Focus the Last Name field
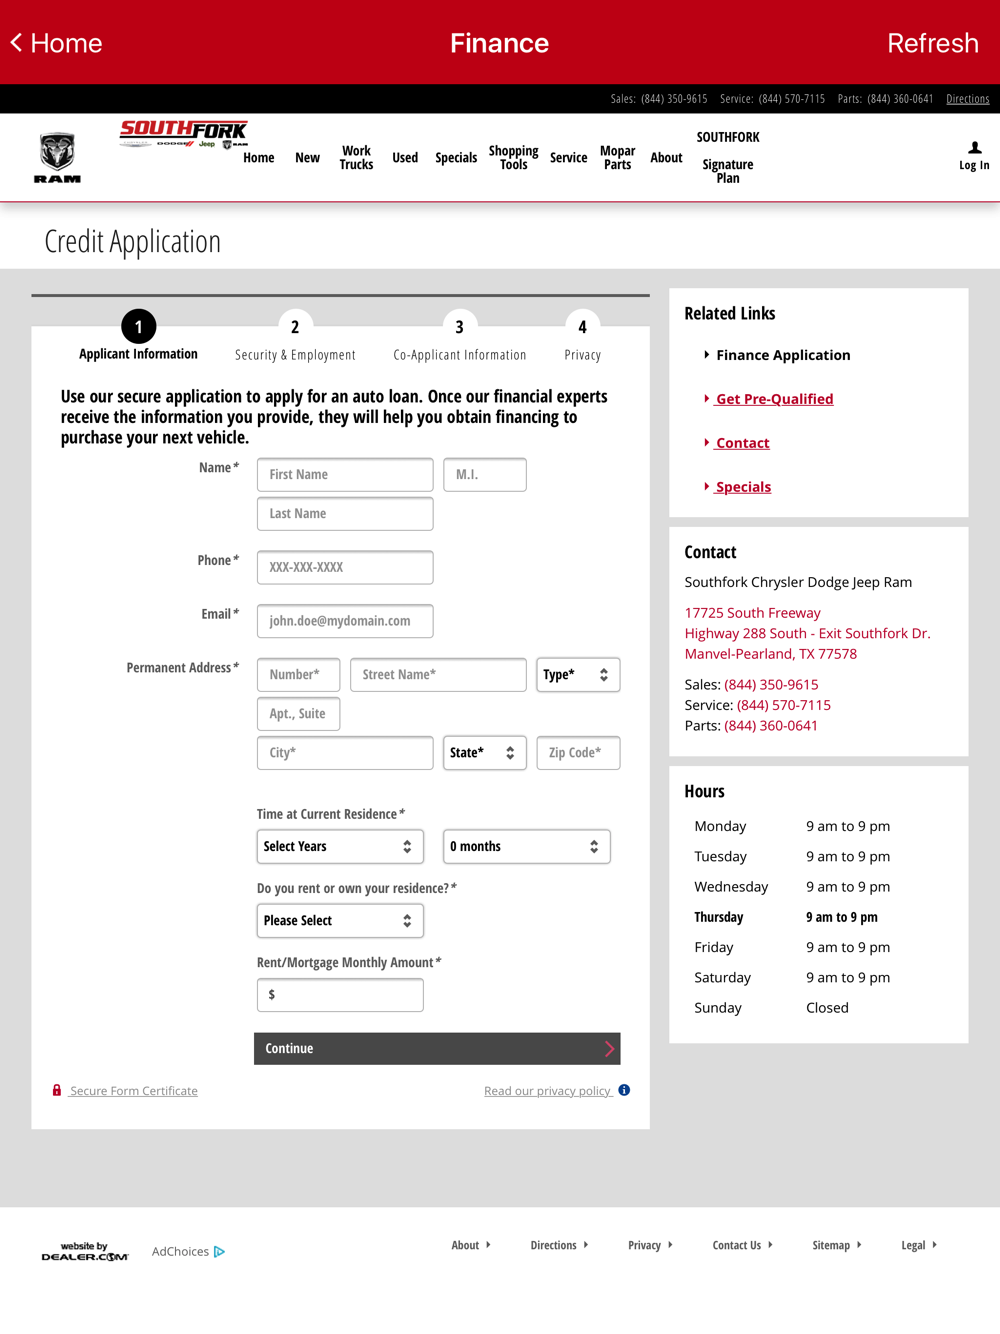Image resolution: width=1000 pixels, height=1334 pixels. 345,513
